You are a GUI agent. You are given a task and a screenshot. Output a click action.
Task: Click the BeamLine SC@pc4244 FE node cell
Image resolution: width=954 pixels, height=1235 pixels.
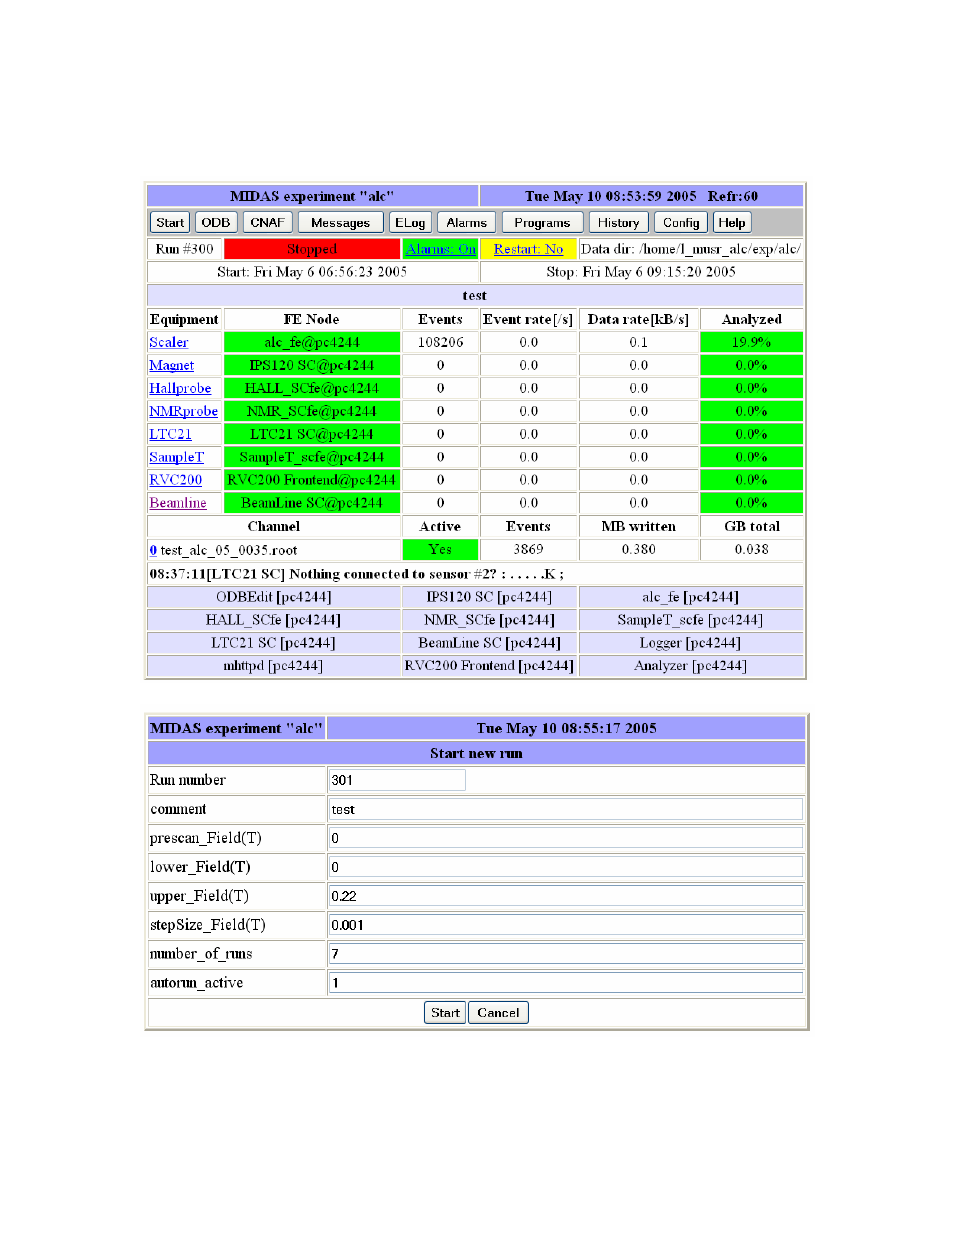pyautogui.click(x=312, y=503)
